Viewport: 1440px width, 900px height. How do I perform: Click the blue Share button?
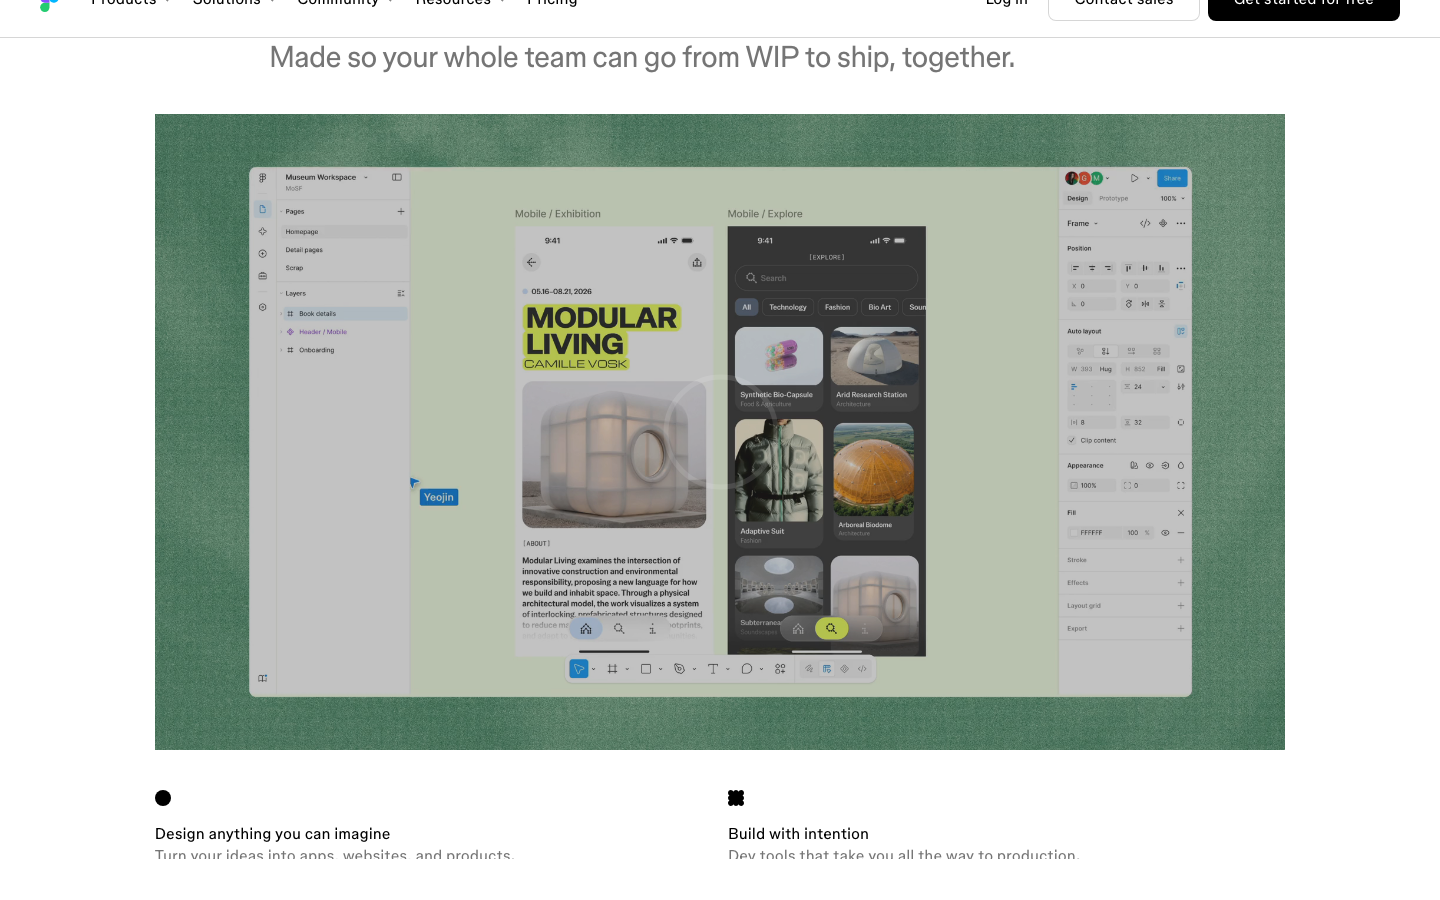1172,178
